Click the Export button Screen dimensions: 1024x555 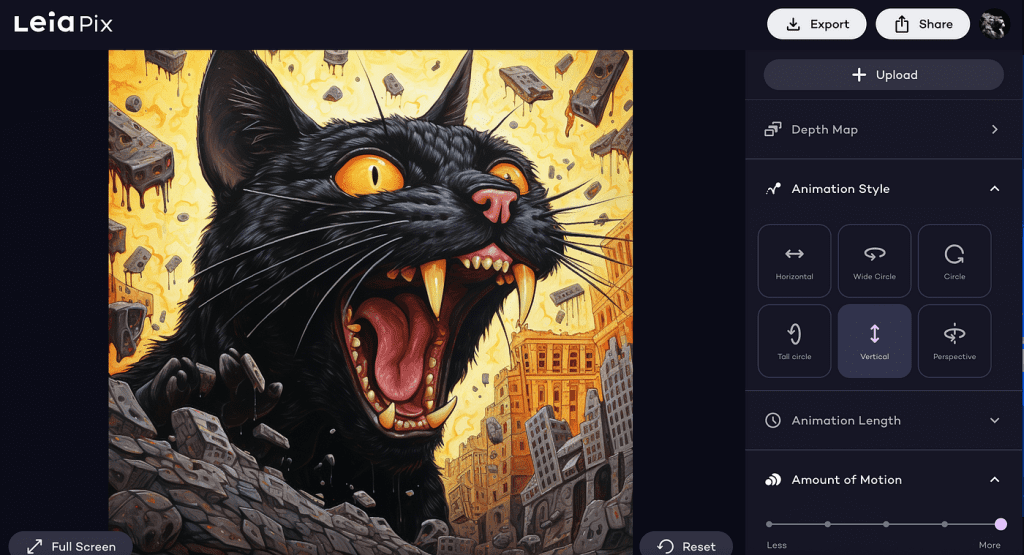[816, 24]
